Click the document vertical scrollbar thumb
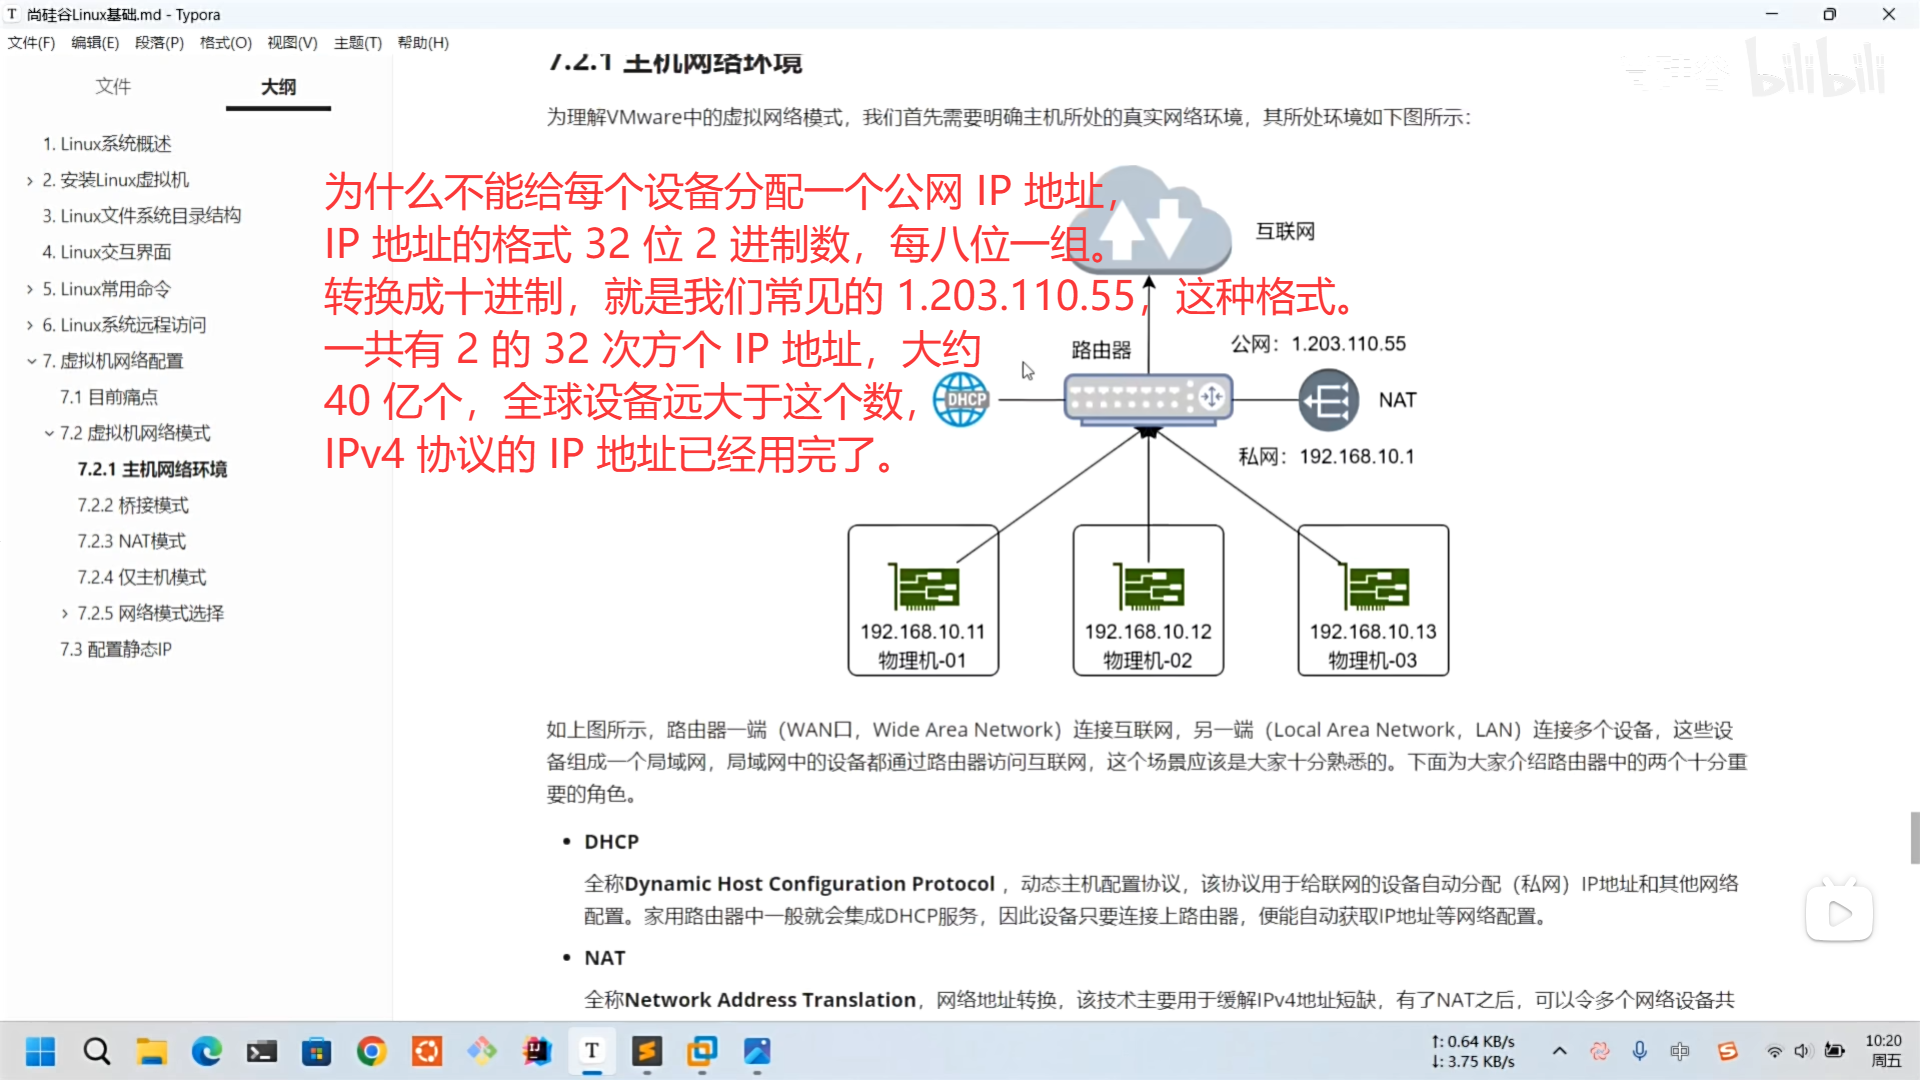Screen dimensions: 1920x1080 (1914, 837)
